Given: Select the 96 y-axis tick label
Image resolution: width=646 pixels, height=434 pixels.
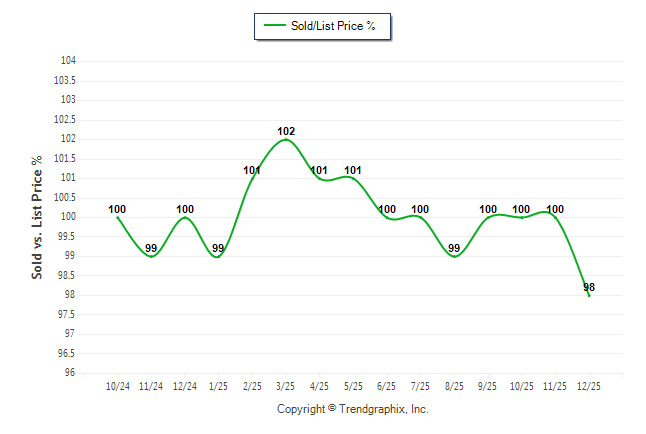Looking at the screenshot, I should click(x=71, y=372).
